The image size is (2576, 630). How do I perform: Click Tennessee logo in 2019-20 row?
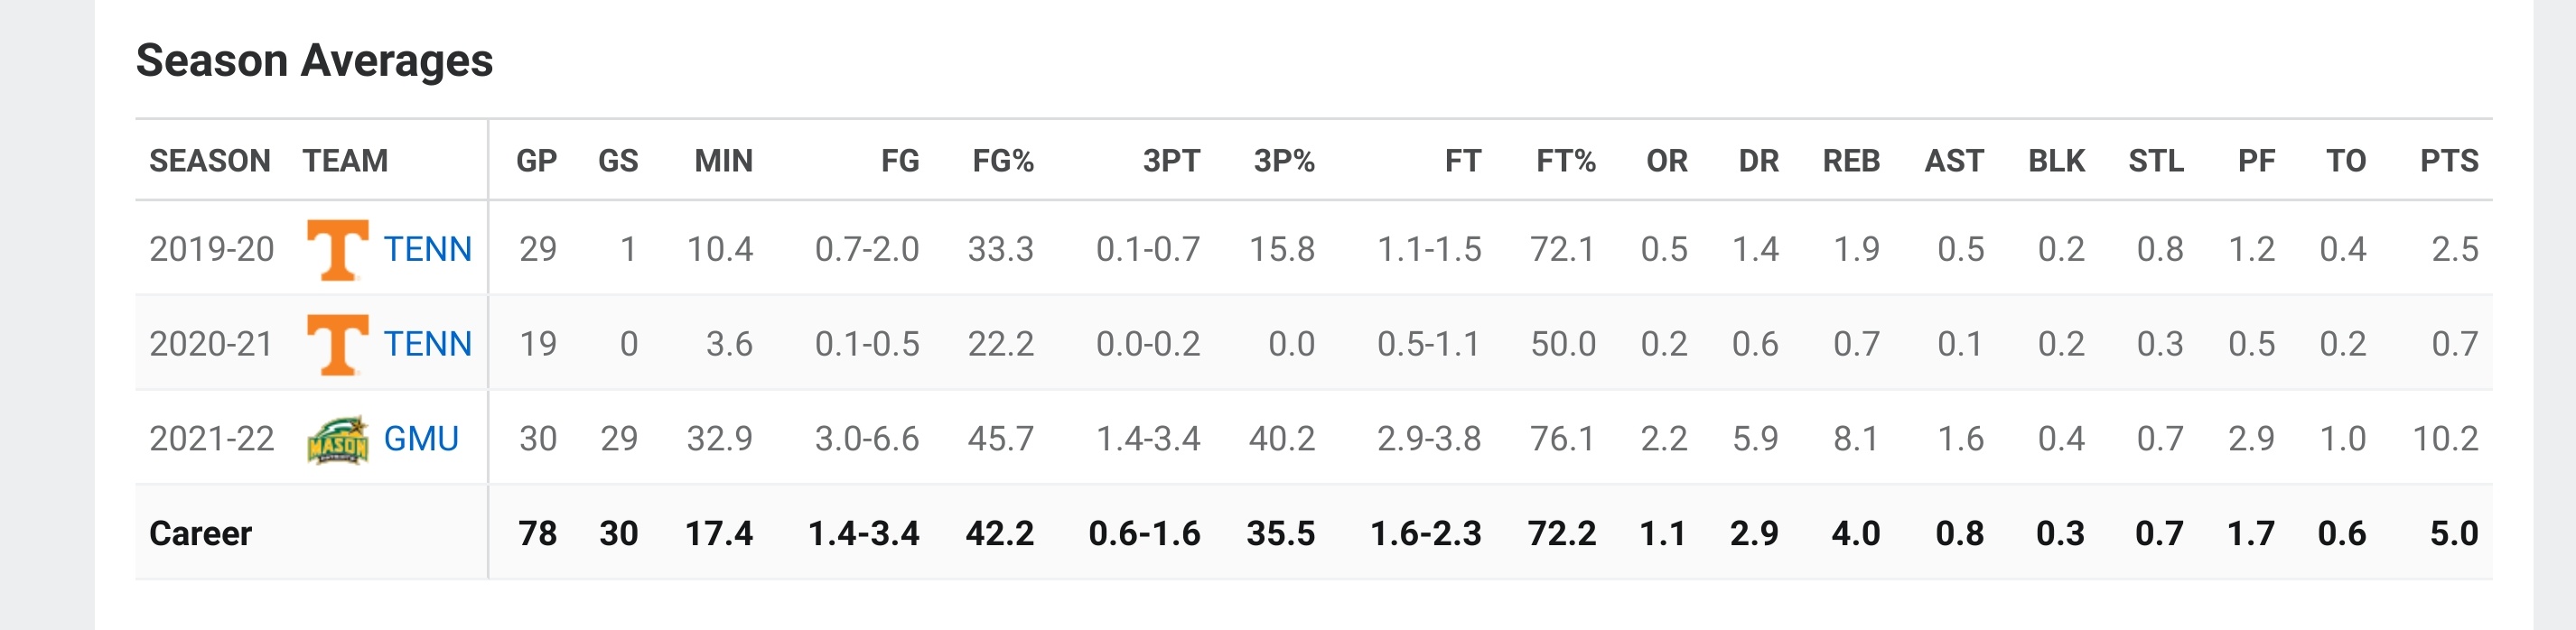pos(337,249)
